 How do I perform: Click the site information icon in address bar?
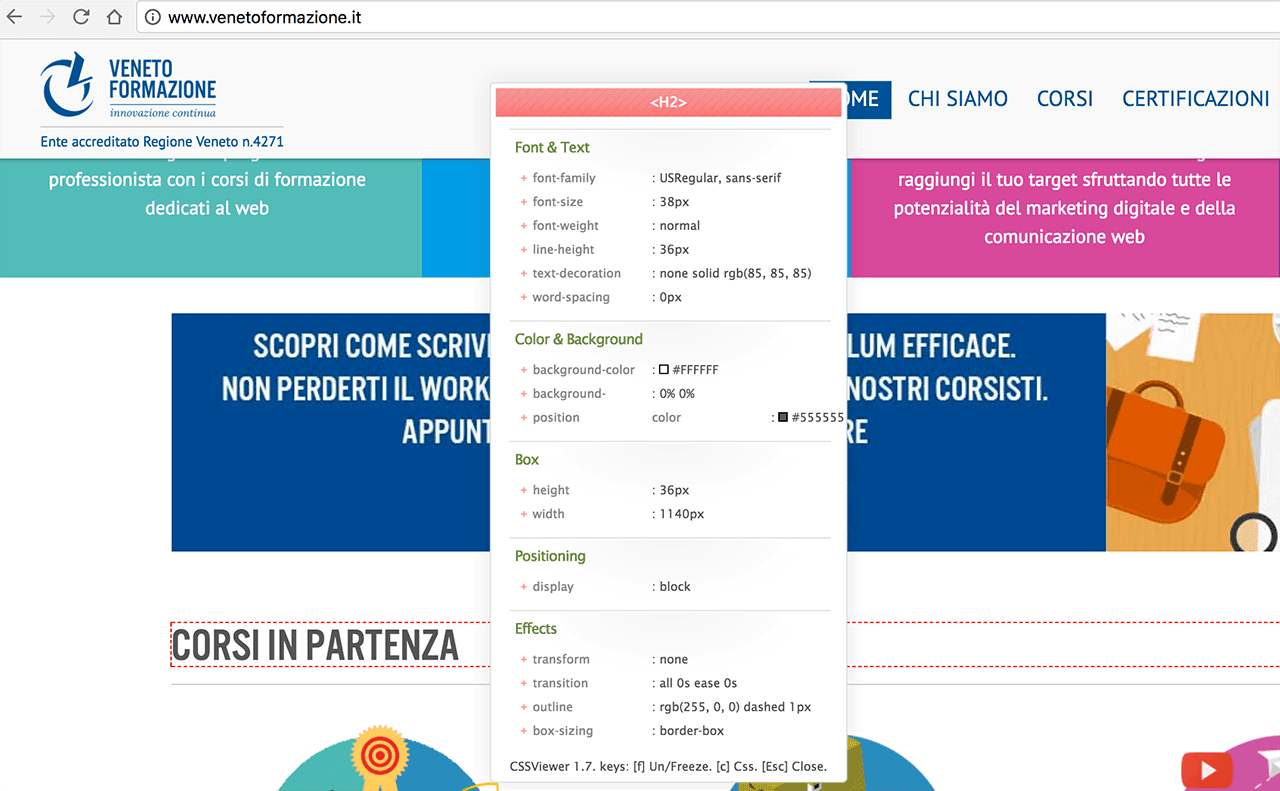tap(152, 17)
